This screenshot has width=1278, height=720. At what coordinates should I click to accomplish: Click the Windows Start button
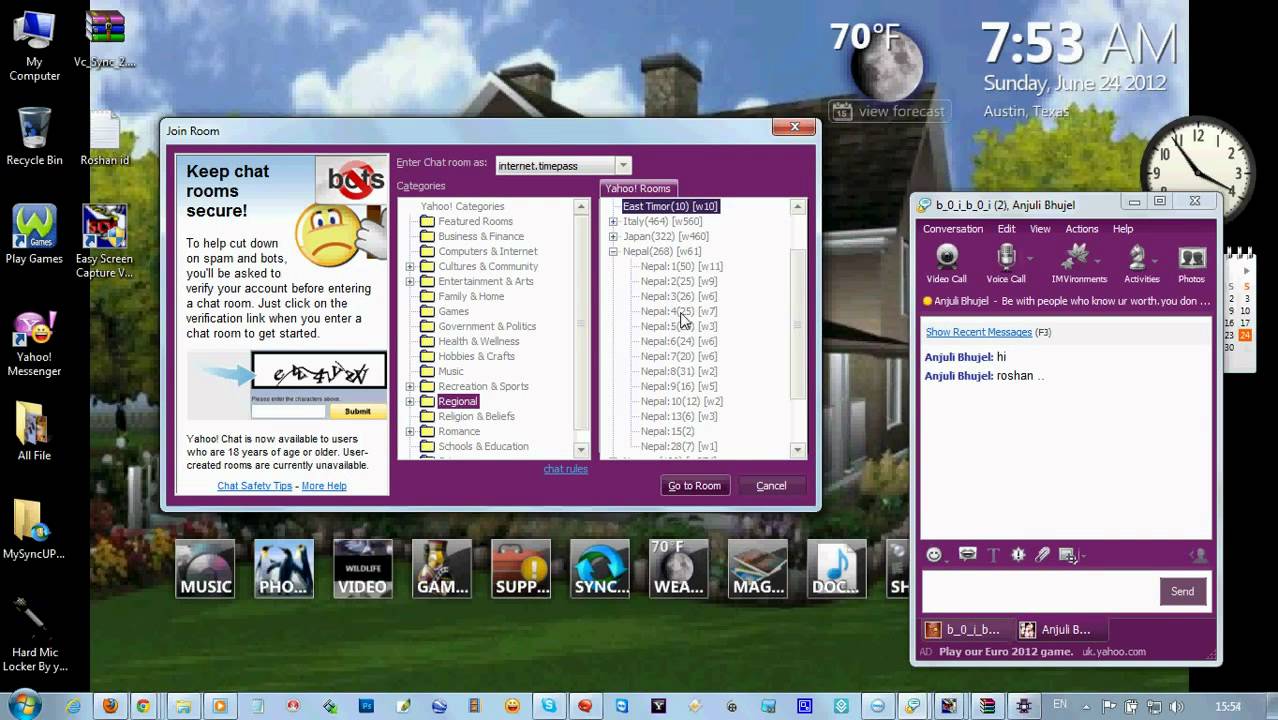tap(24, 706)
